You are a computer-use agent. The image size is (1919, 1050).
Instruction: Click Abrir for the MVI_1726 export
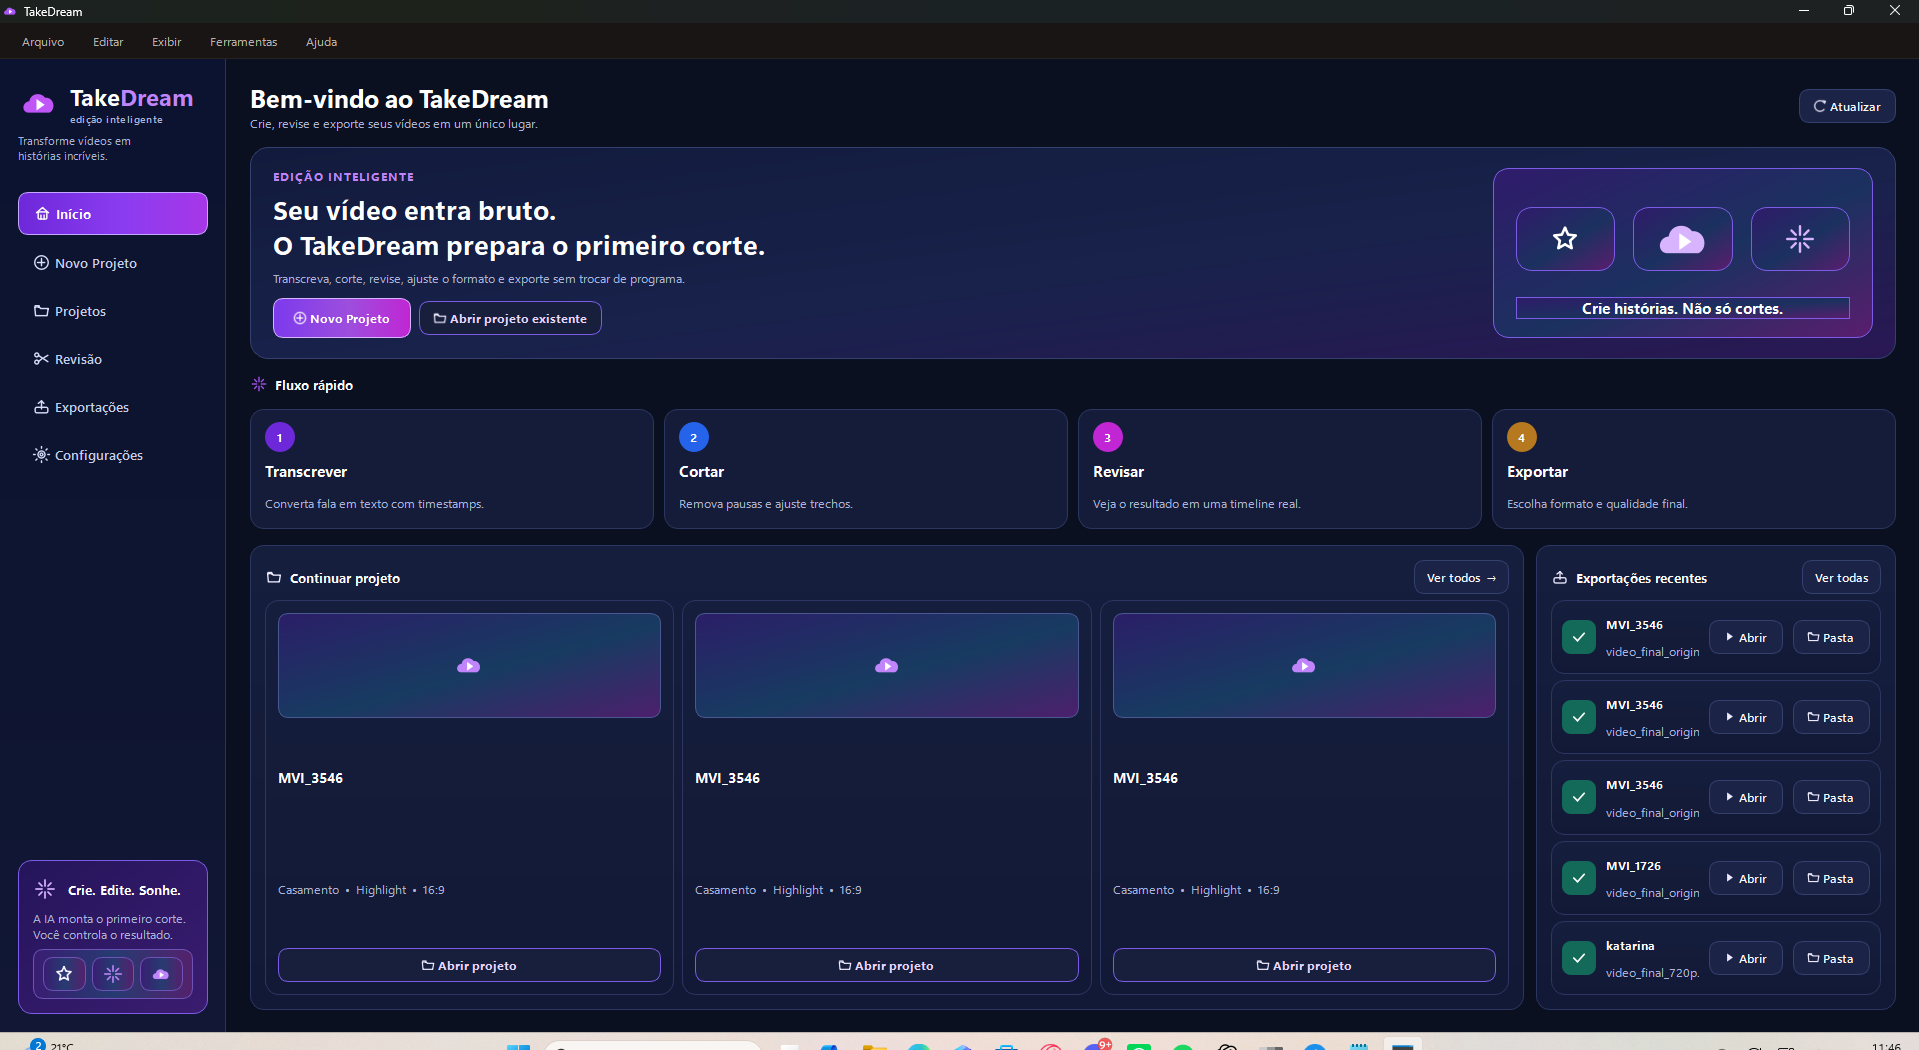(1746, 878)
